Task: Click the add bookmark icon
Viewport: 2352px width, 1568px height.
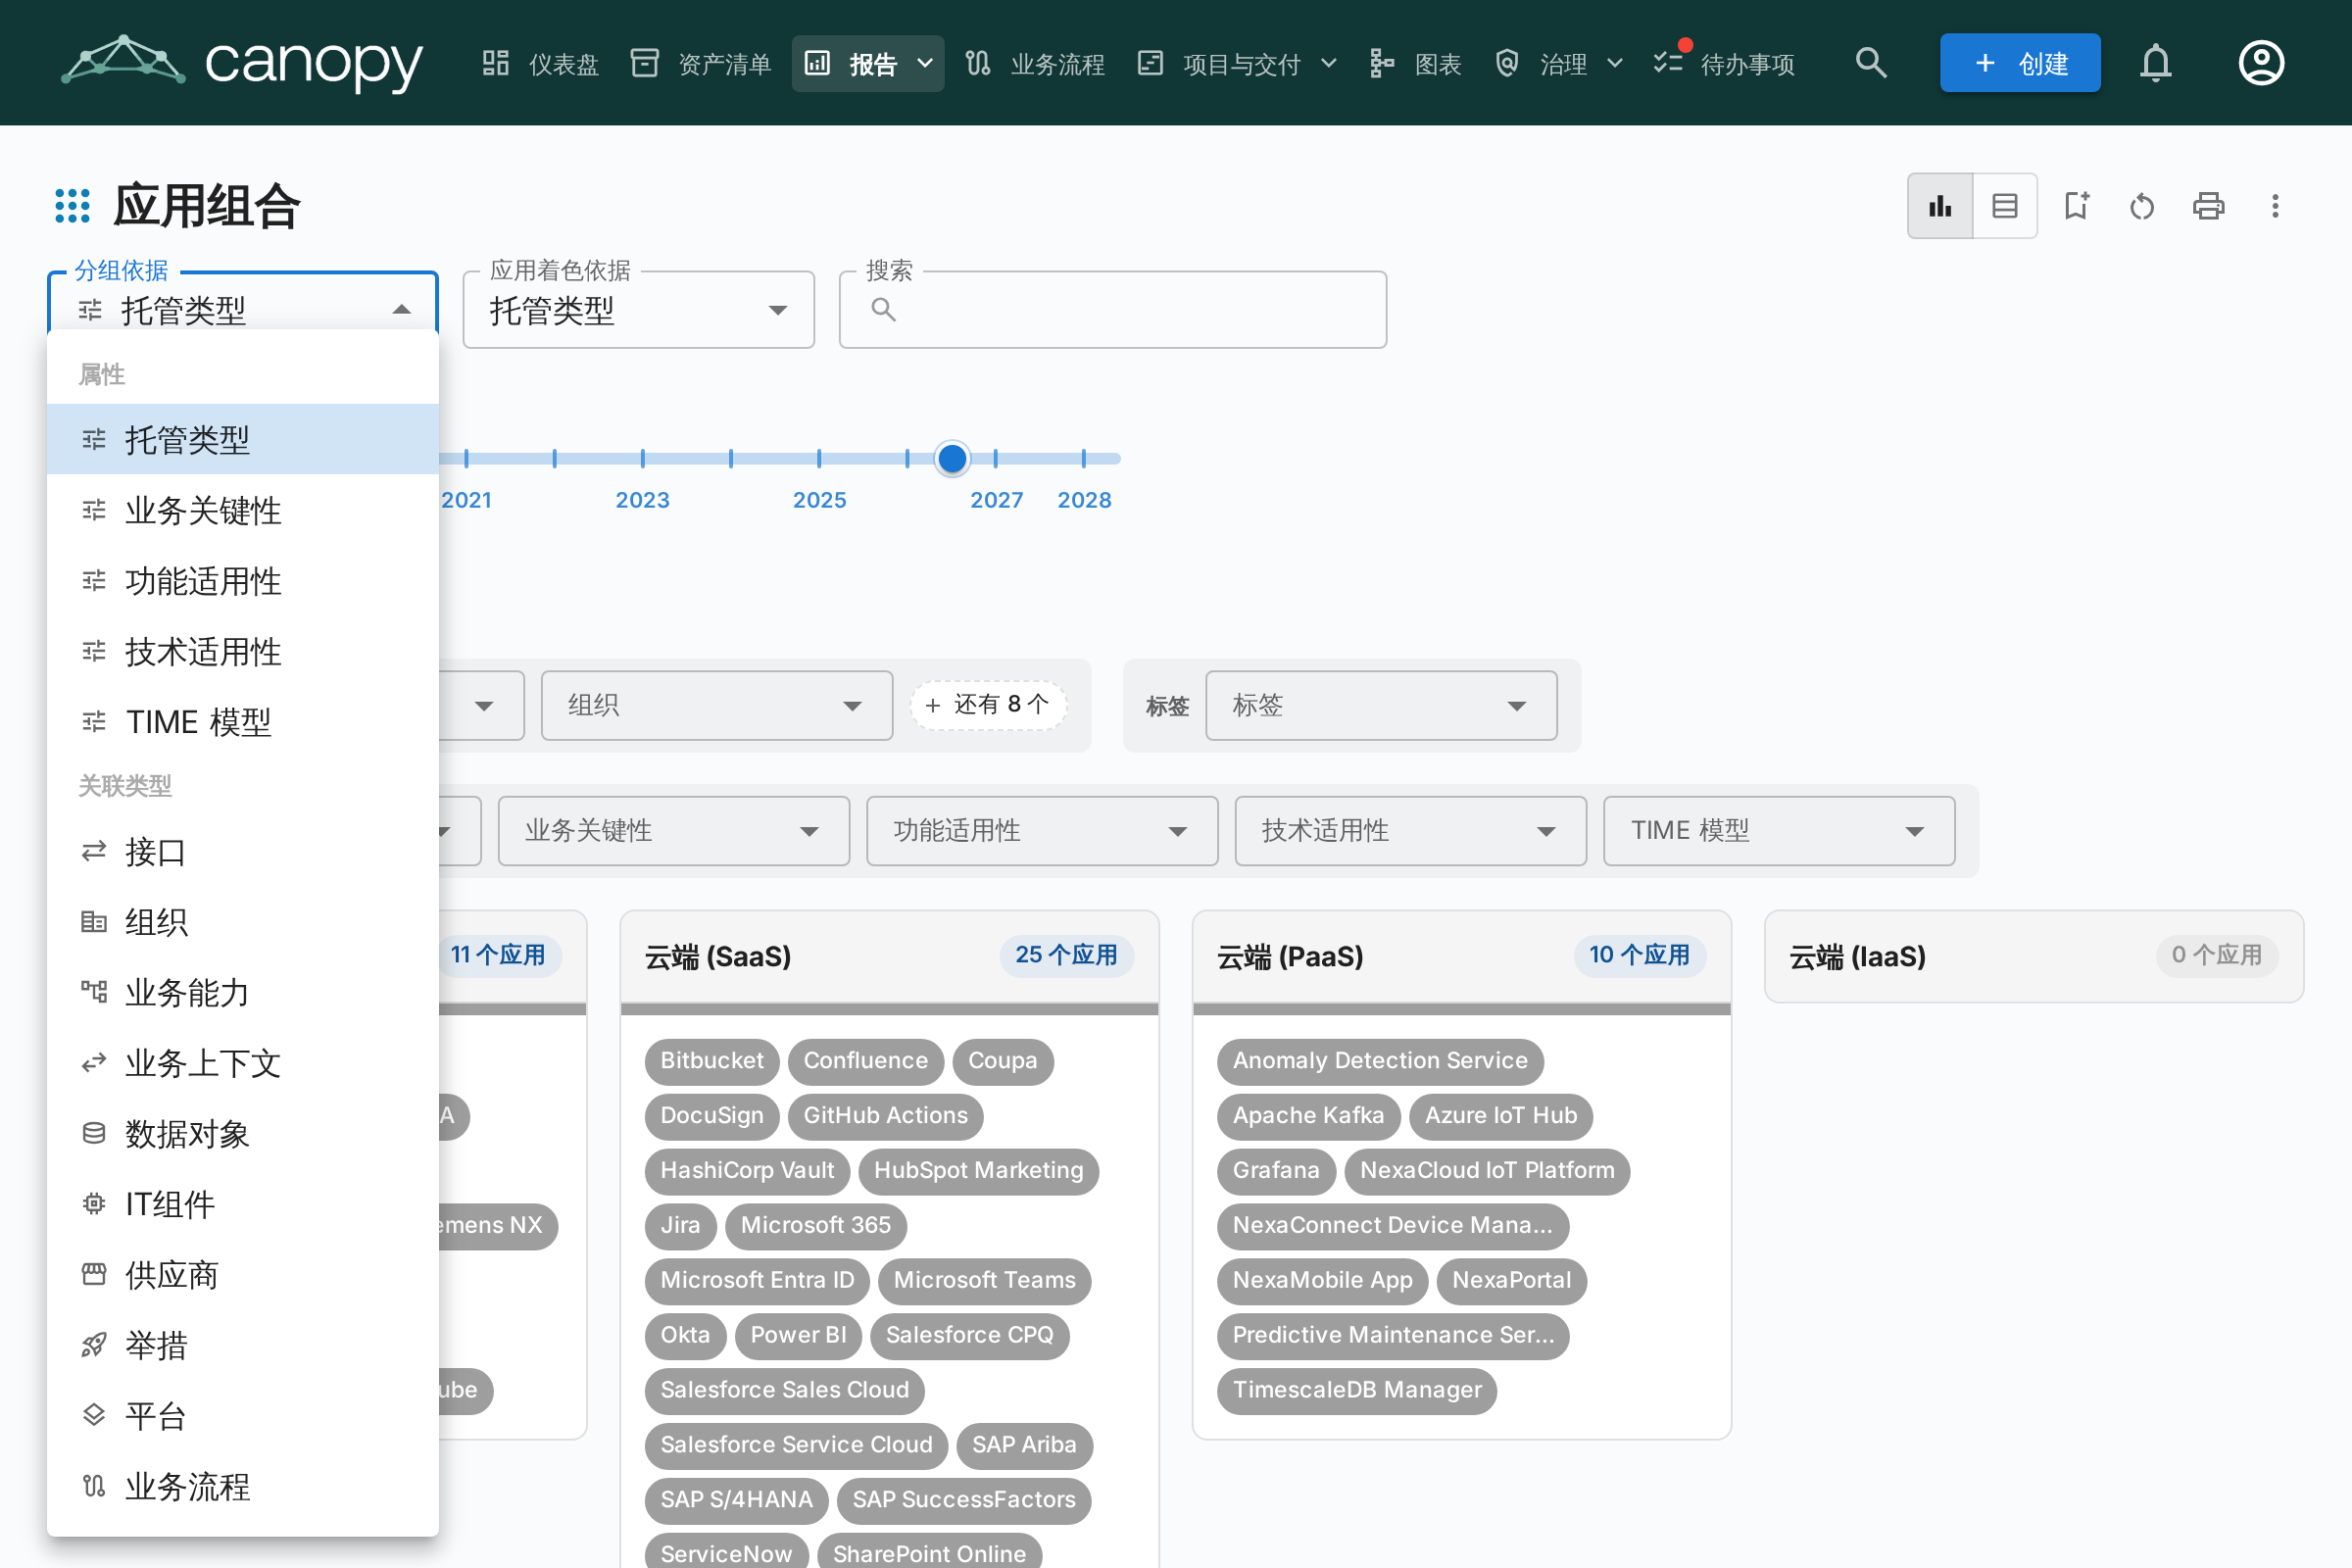Action: 2077,206
